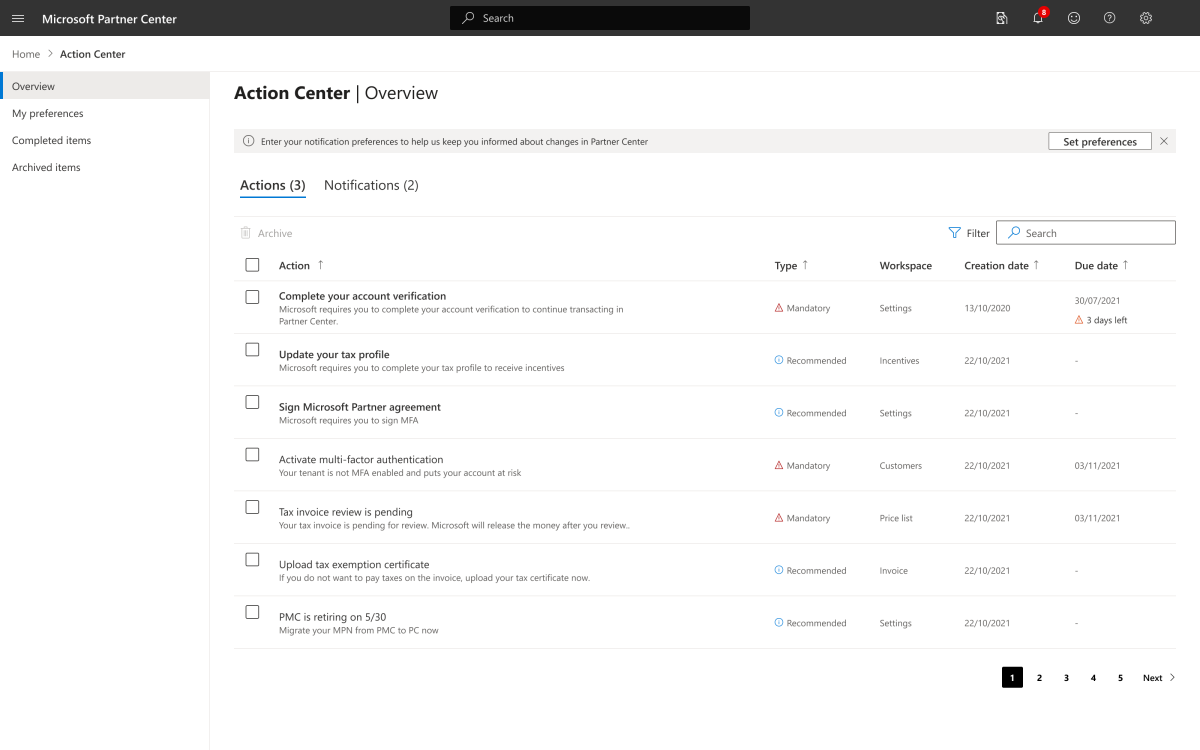This screenshot has height=750, width=1200.
Task: Sort the table by Creation date
Action: pos(1036,265)
